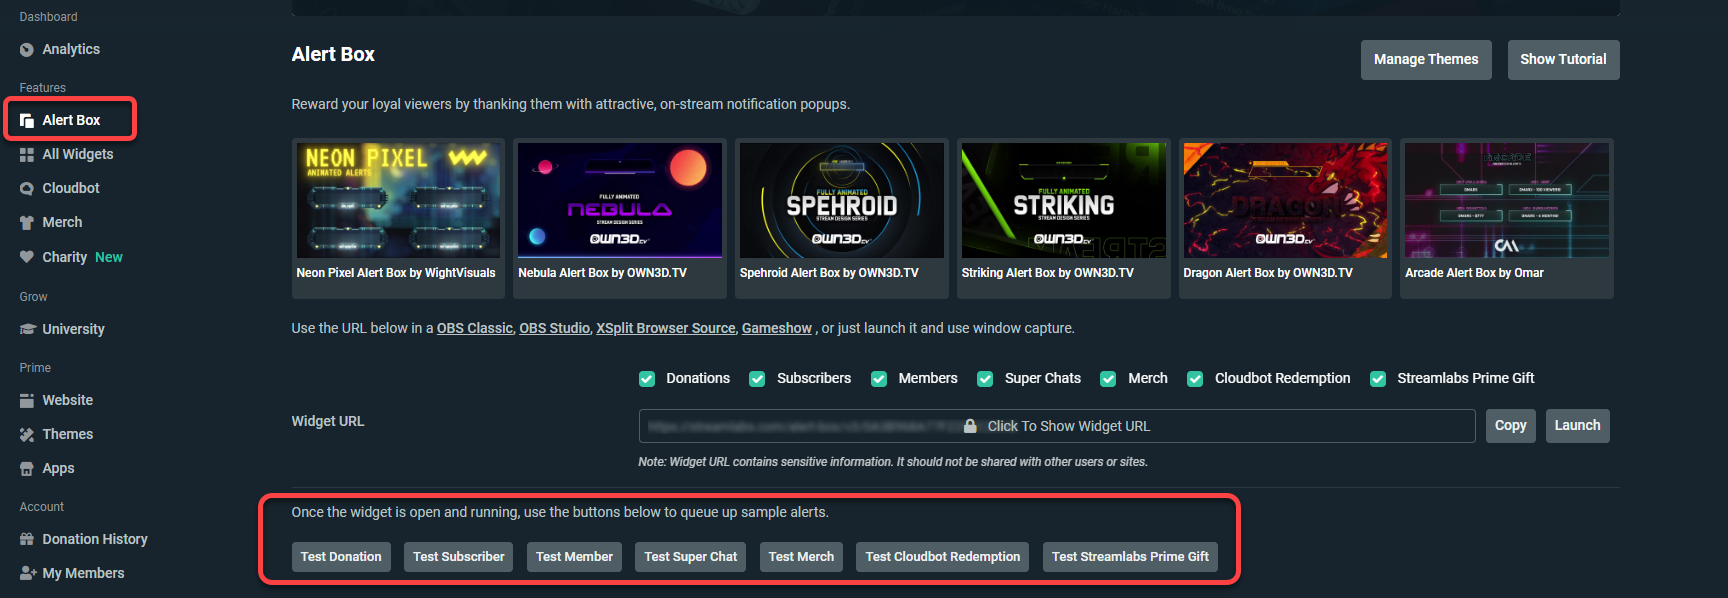Click the Test Merch button

tap(801, 557)
